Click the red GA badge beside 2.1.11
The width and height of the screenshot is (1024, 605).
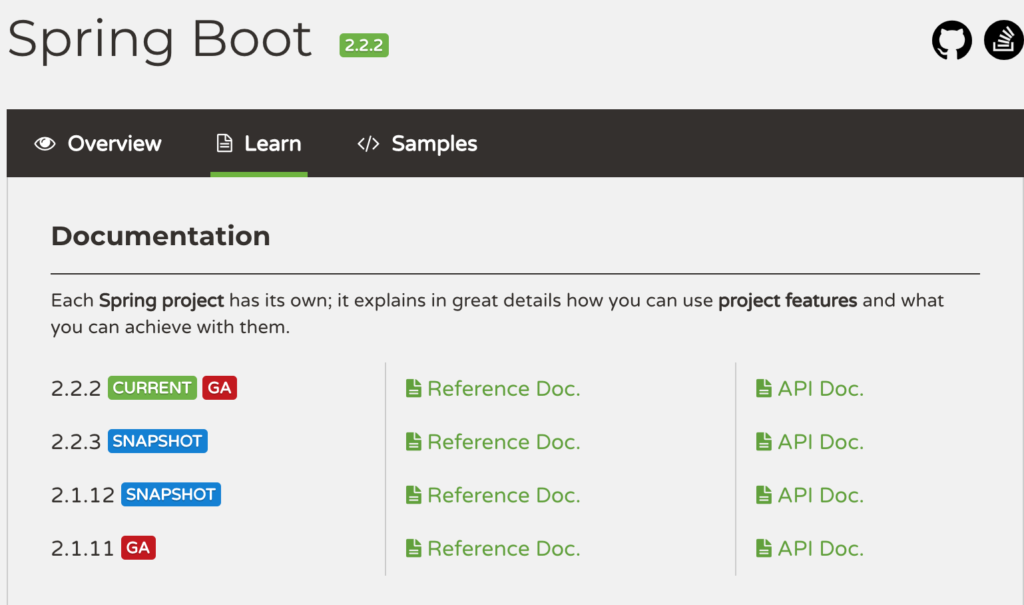pyautogui.click(x=138, y=548)
